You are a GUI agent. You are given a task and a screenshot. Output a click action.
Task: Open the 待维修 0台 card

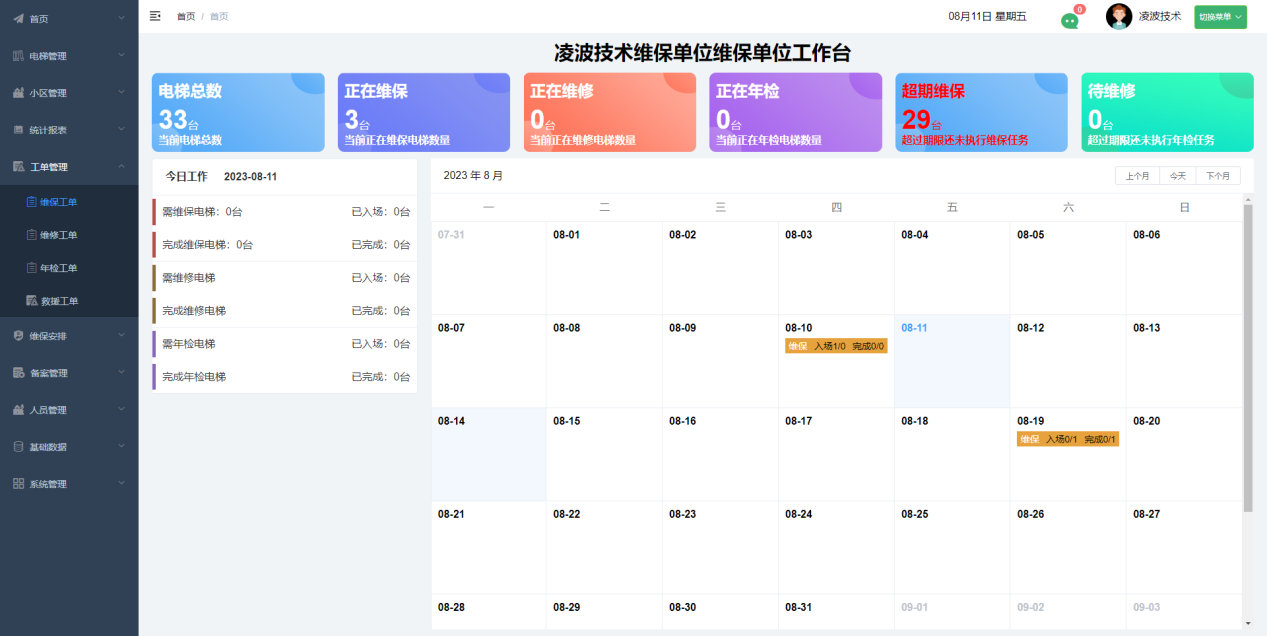(1168, 112)
